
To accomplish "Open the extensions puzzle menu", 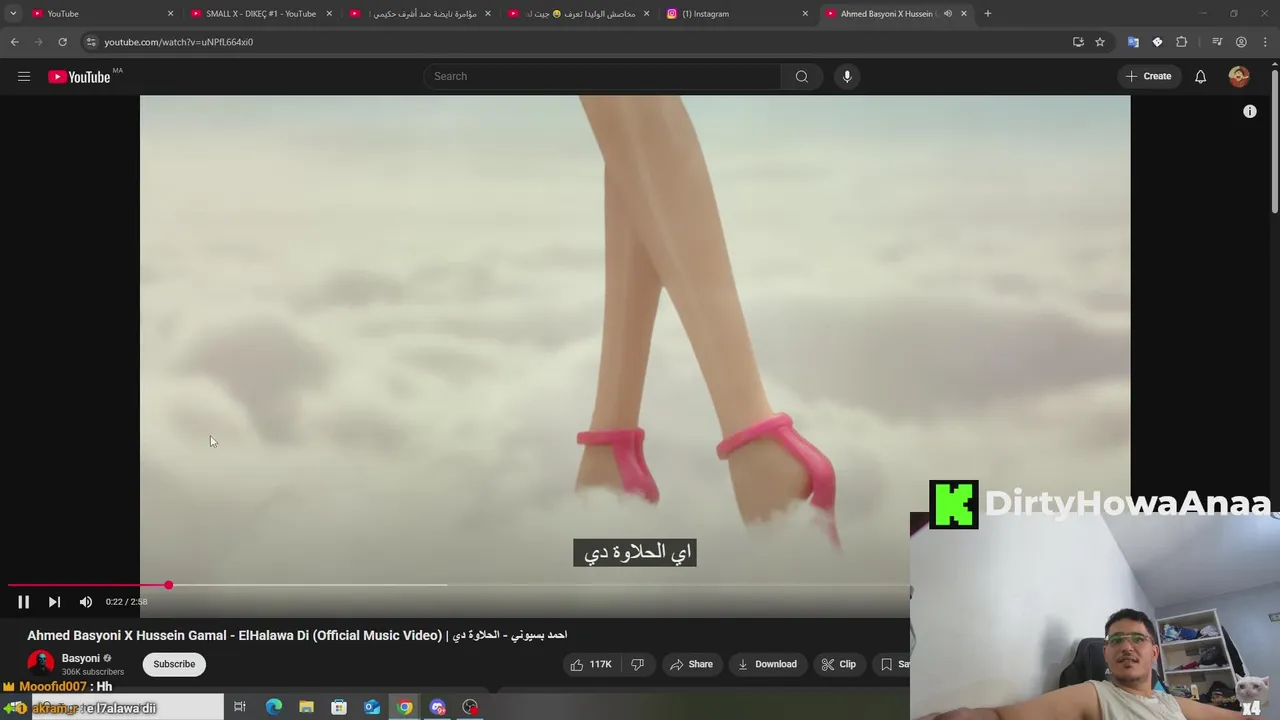I will [x=1182, y=42].
